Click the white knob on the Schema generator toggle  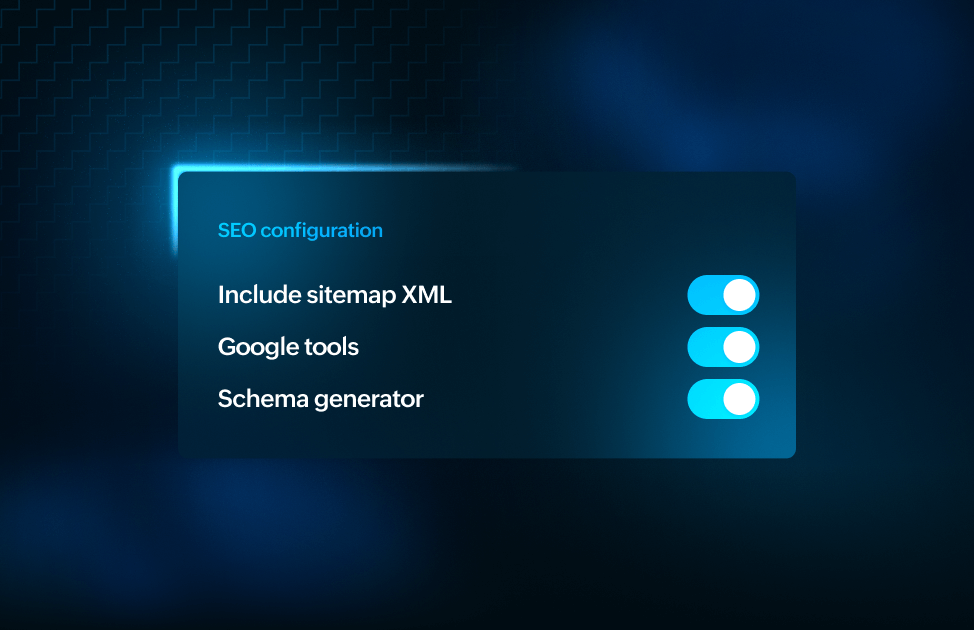coord(739,399)
